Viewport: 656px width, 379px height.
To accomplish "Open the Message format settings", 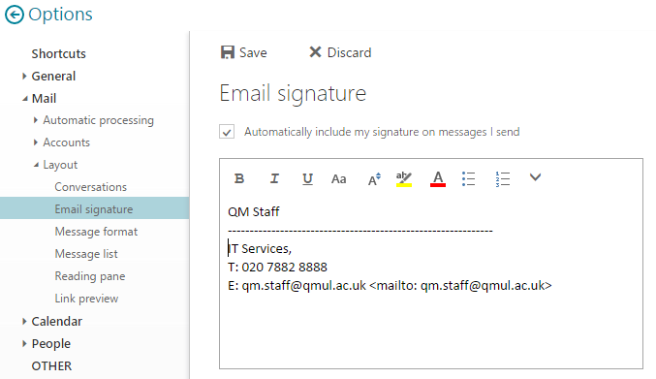I will [96, 232].
